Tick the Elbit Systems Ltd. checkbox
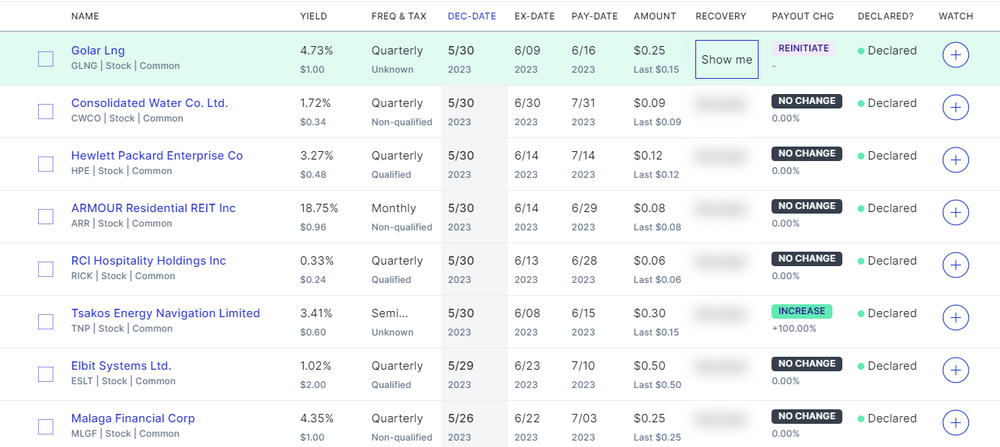Viewport: 1000px width, 447px height. tap(46, 374)
